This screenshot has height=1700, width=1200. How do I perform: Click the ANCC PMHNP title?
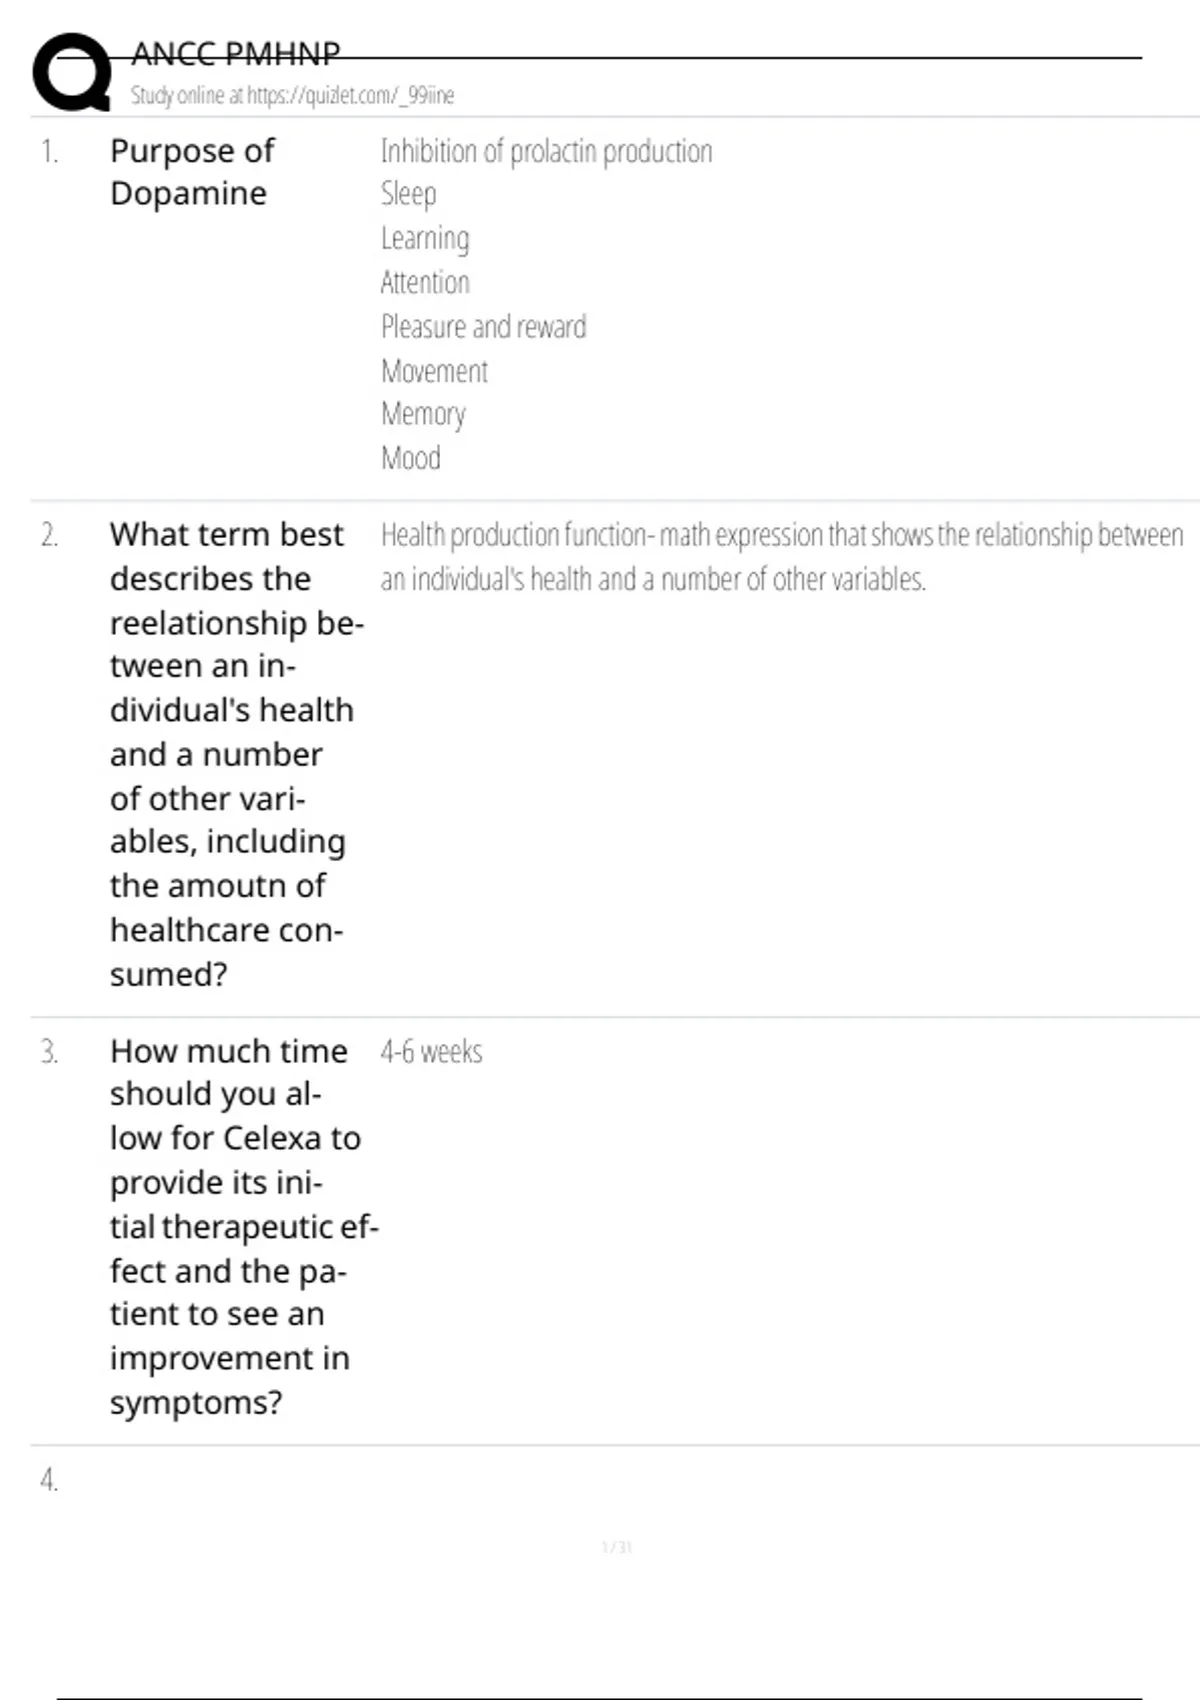pos(236,53)
